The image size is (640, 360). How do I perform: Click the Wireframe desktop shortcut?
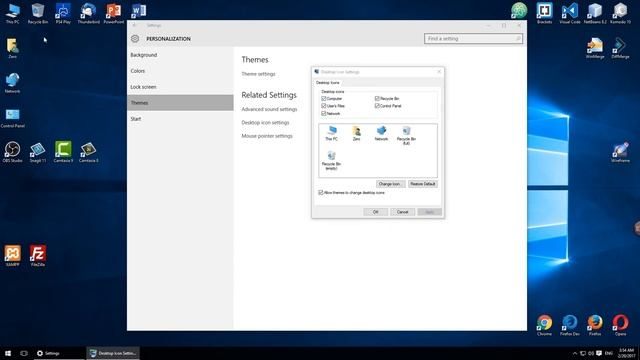click(x=620, y=152)
